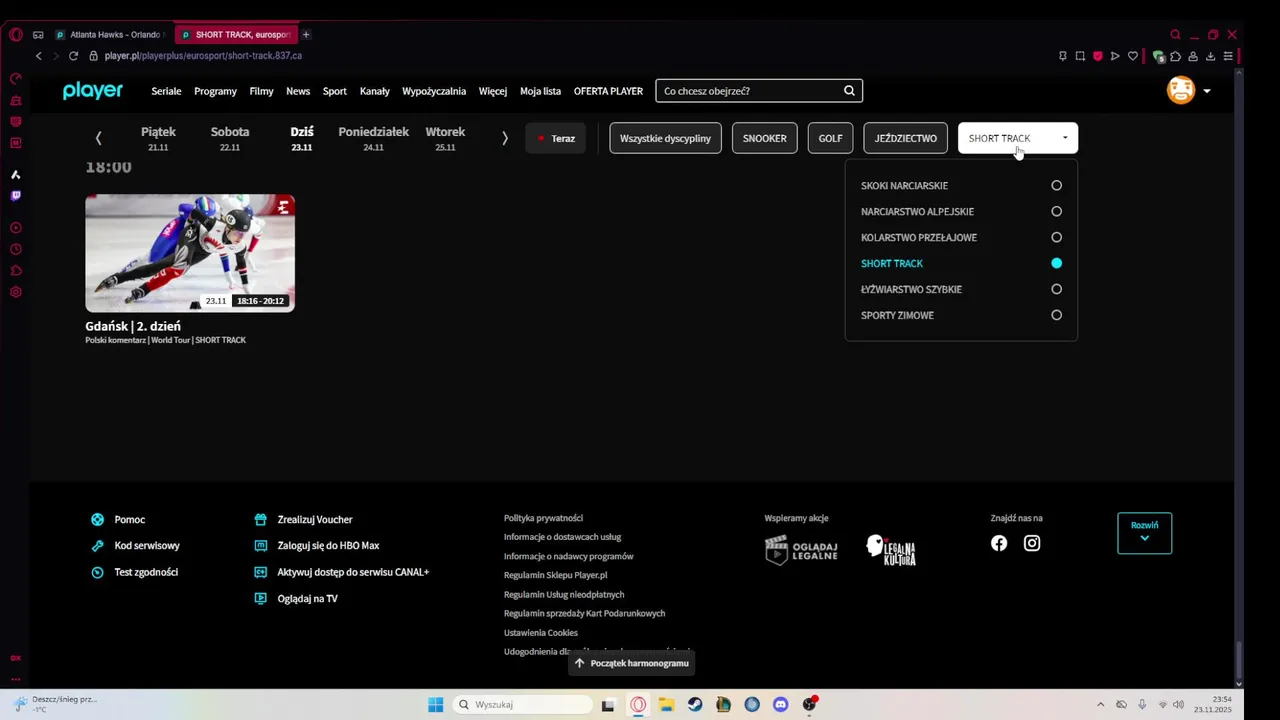
Task: Click the user avatar icon
Action: (x=1181, y=90)
